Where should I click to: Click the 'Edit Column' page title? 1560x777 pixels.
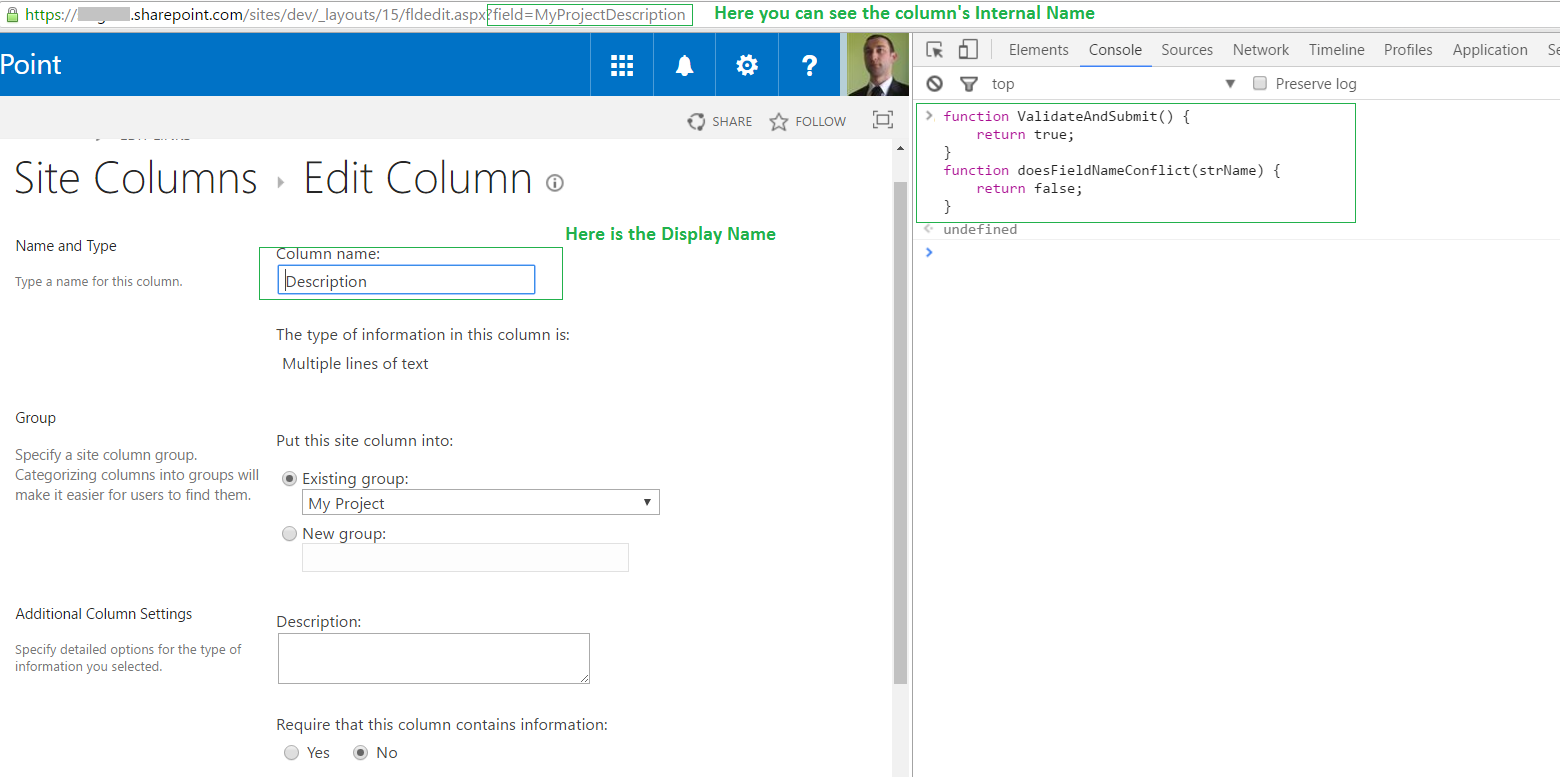(418, 179)
